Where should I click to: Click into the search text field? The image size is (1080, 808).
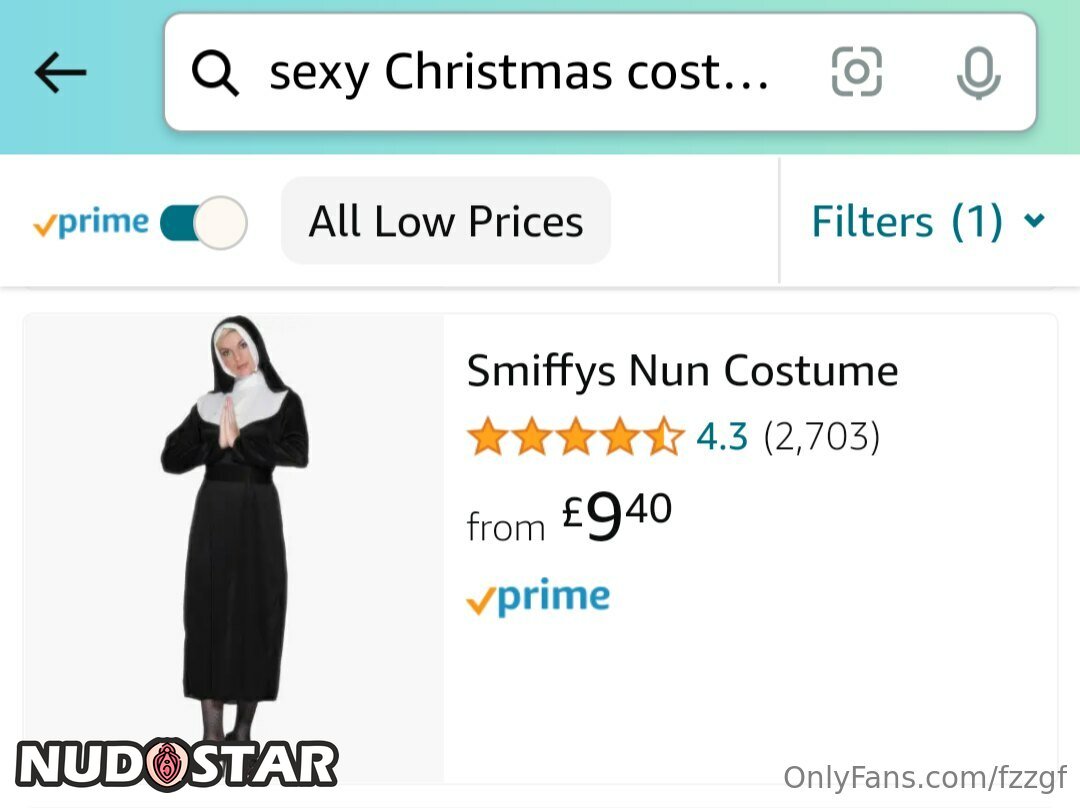tap(520, 72)
